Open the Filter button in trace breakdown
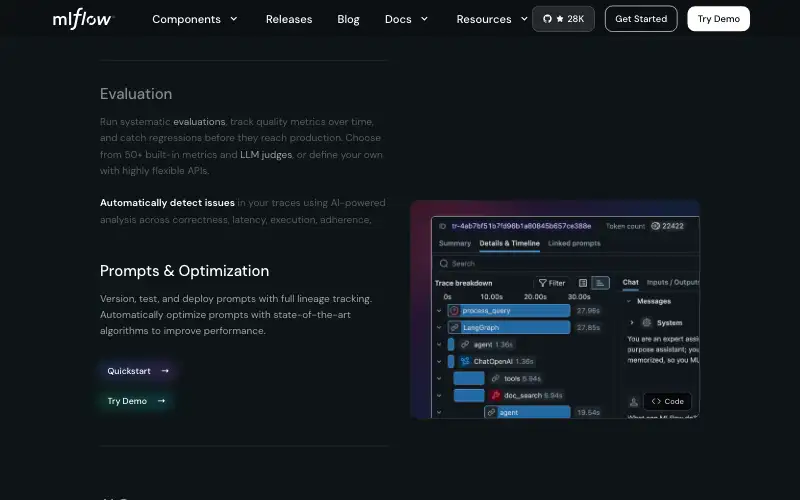 click(552, 283)
